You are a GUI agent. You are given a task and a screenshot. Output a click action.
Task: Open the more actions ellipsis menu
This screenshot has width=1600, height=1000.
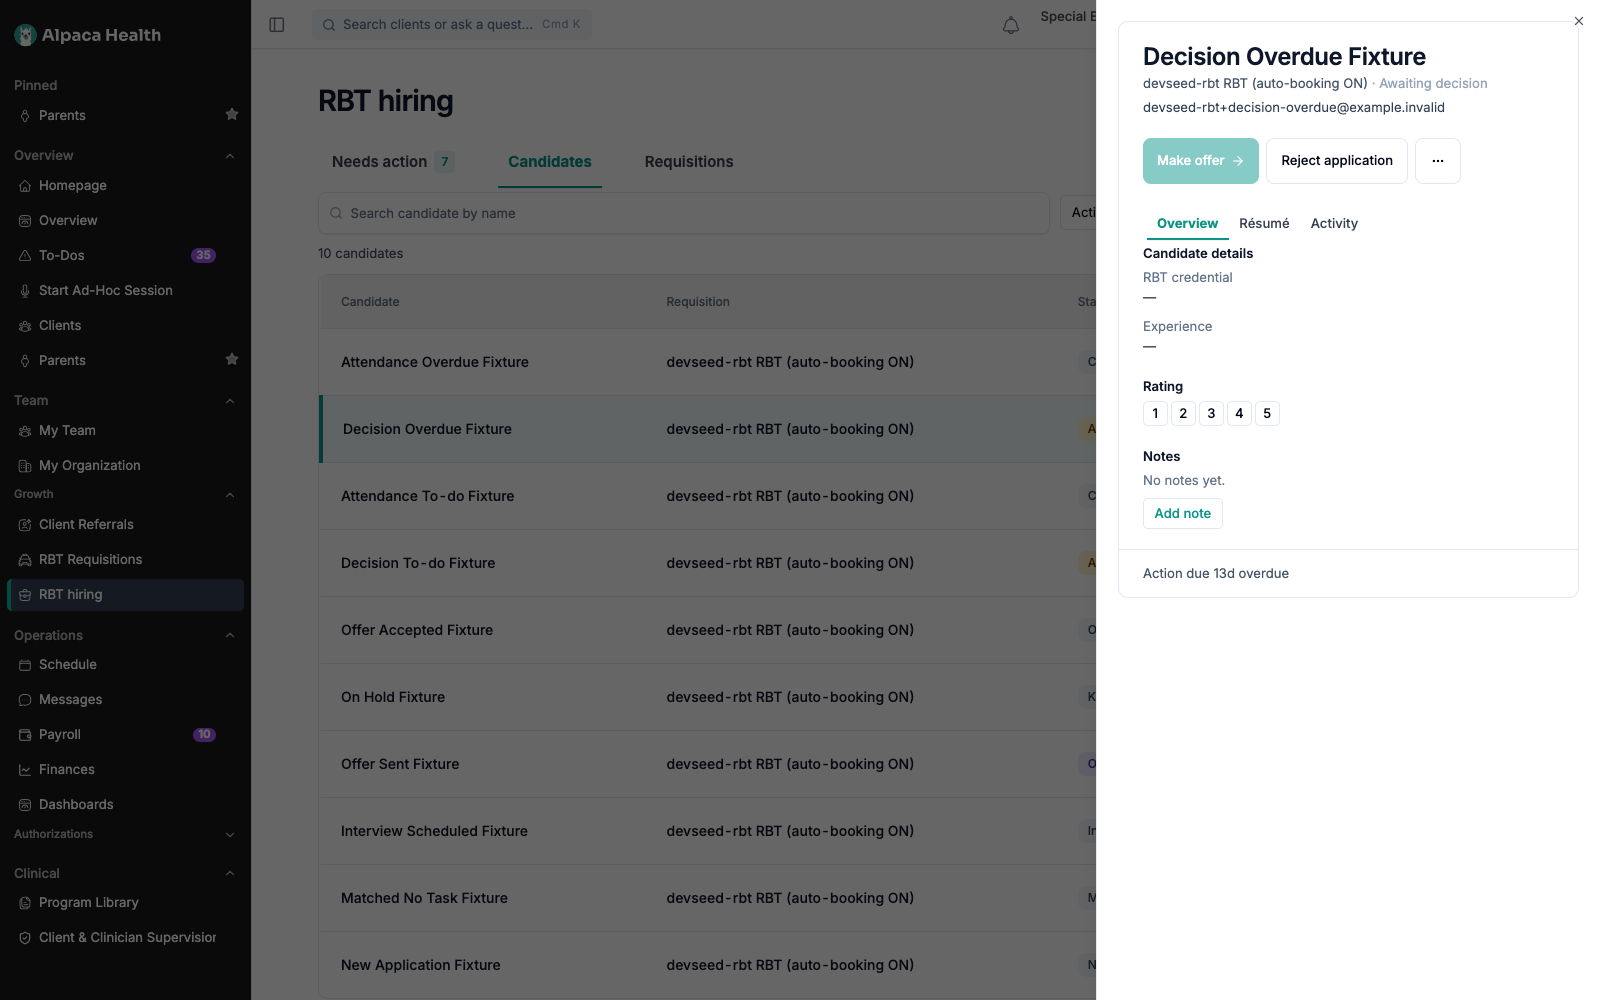(1438, 161)
